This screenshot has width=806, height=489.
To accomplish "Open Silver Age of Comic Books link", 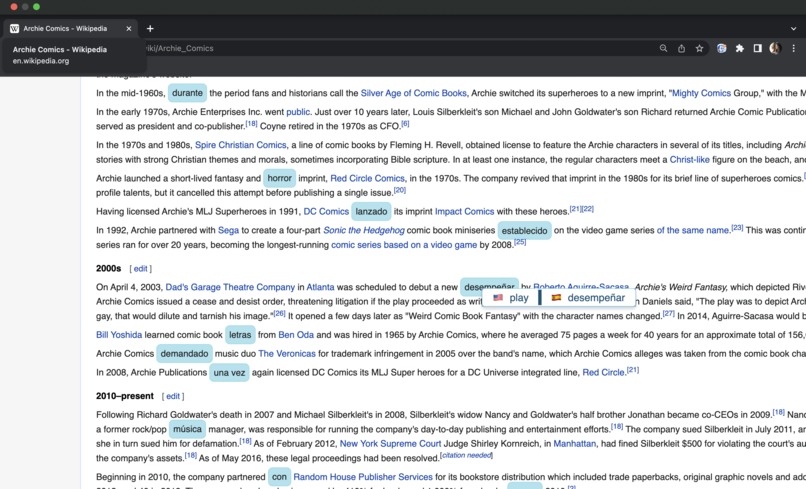I will tap(413, 93).
